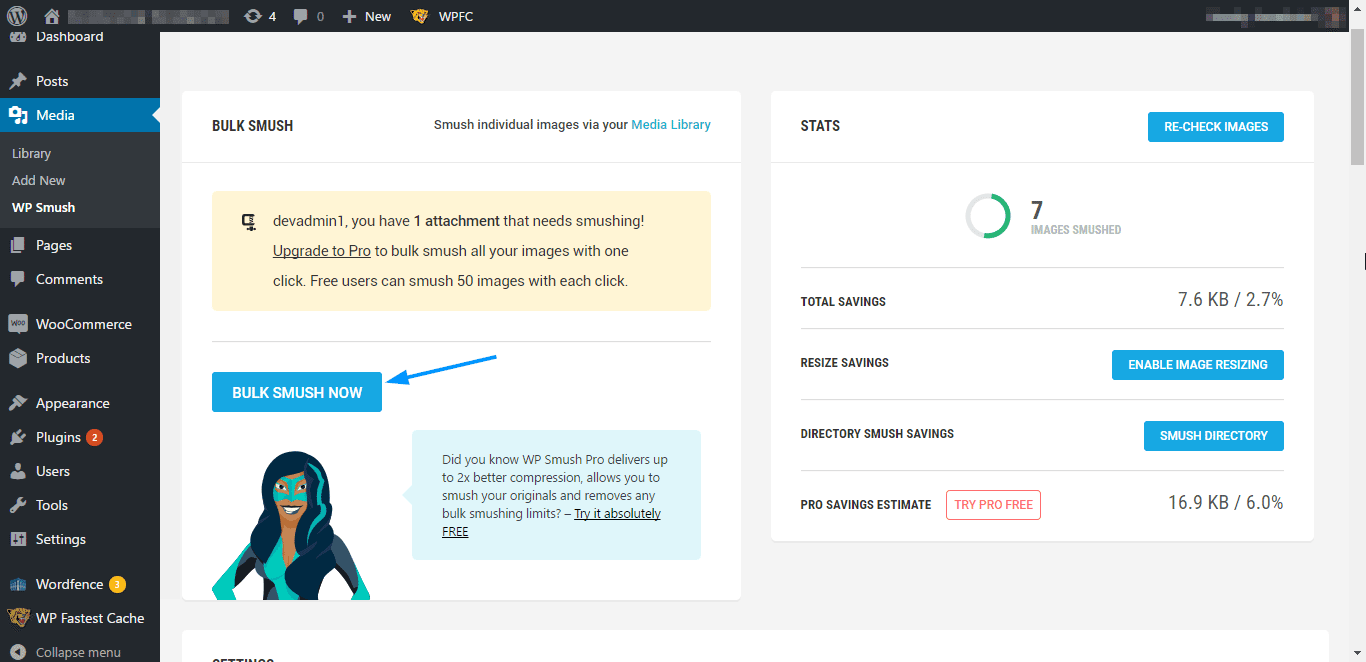Open the Media Library link in Bulk Smush
The image size is (1366, 662).
point(671,125)
